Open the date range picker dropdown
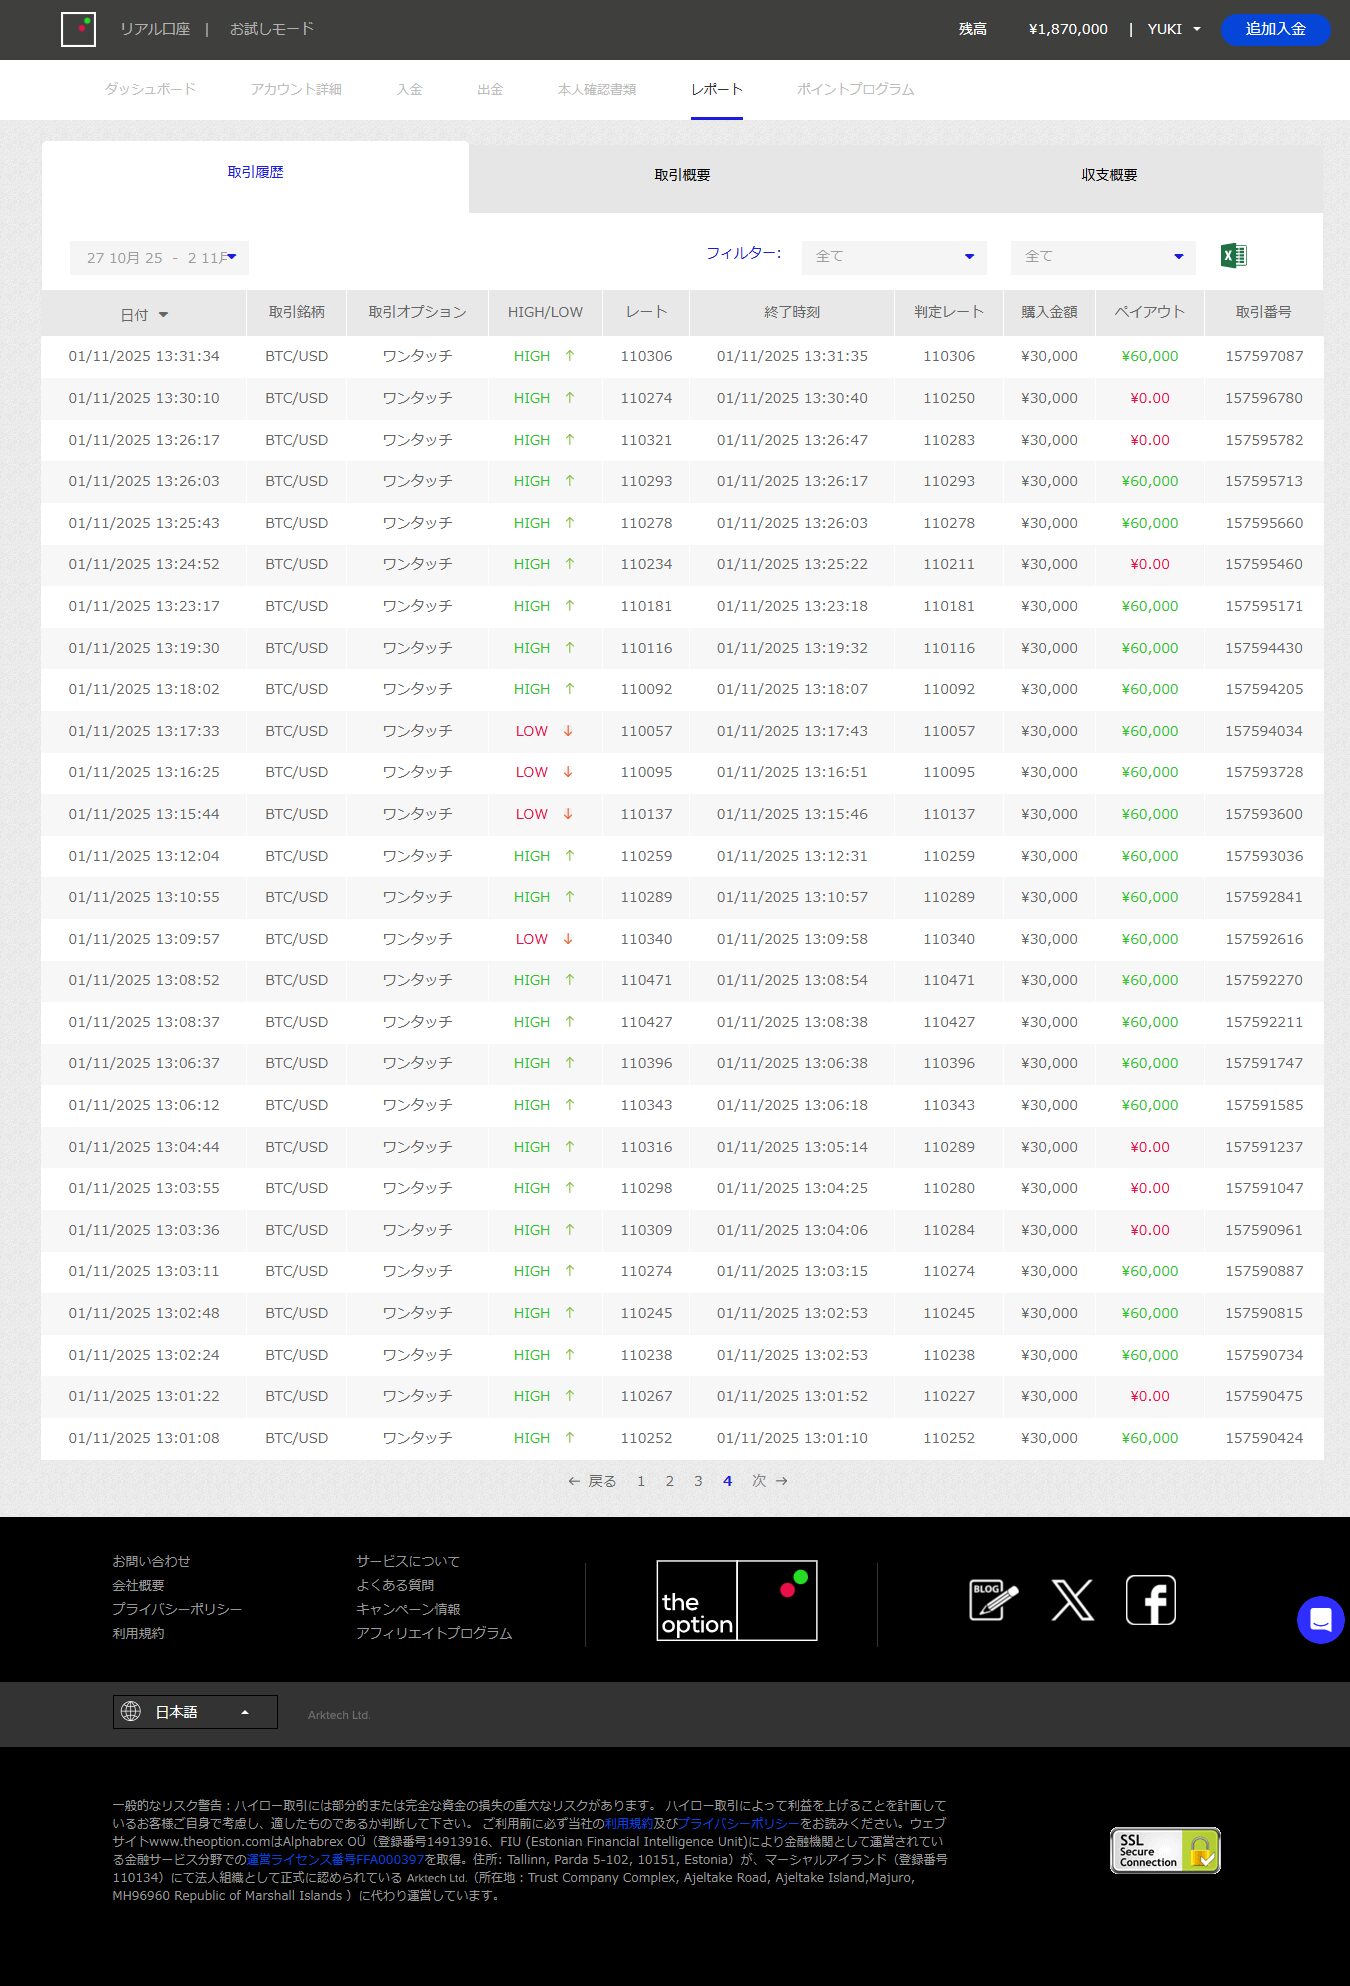The height and width of the screenshot is (1986, 1350). pyautogui.click(x=159, y=258)
